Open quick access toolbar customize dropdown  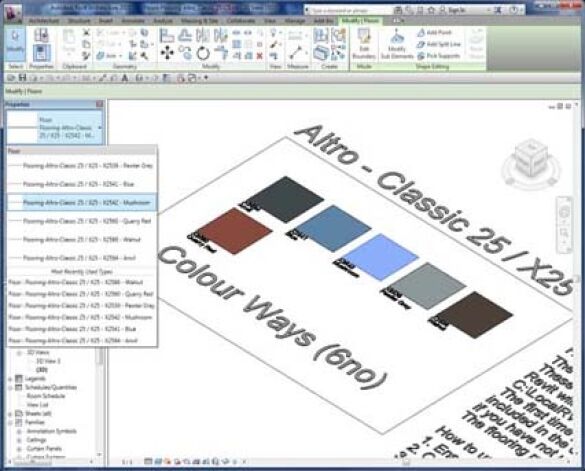pyautogui.click(x=206, y=78)
